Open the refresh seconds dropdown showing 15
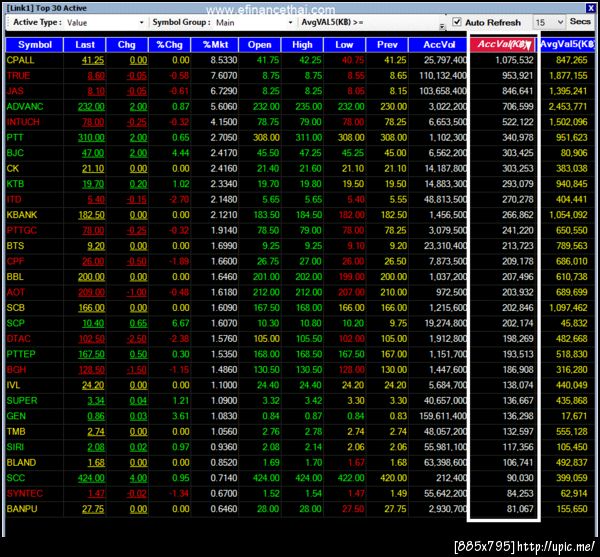Screen dimensions: 600x557 pos(560,22)
